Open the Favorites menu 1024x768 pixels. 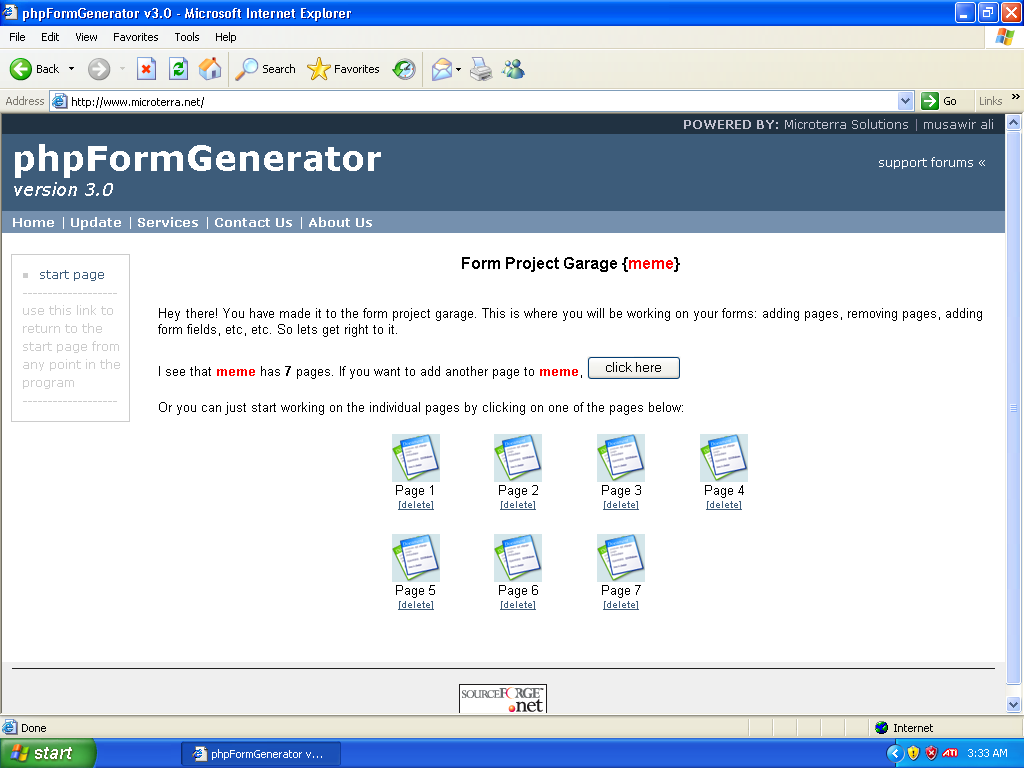click(136, 37)
